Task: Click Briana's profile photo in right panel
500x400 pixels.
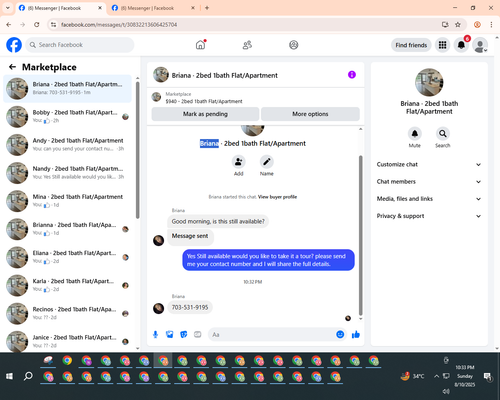Action: (x=429, y=82)
